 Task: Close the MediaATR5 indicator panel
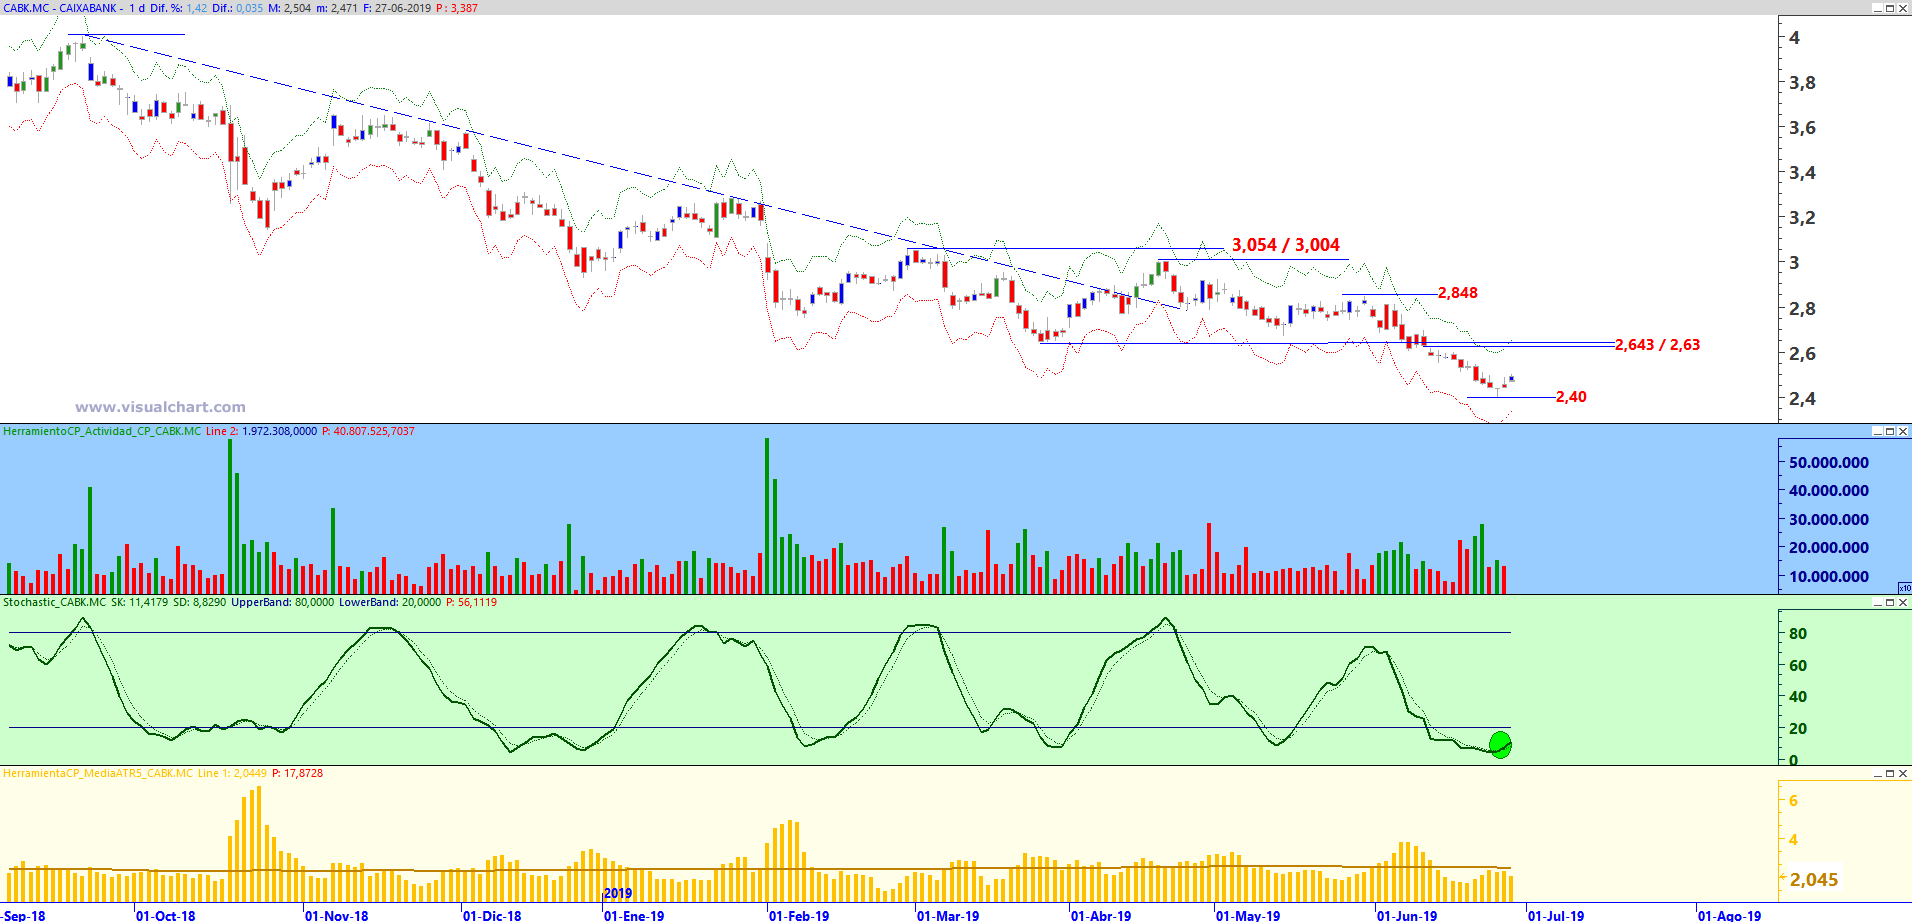pos(1903,773)
